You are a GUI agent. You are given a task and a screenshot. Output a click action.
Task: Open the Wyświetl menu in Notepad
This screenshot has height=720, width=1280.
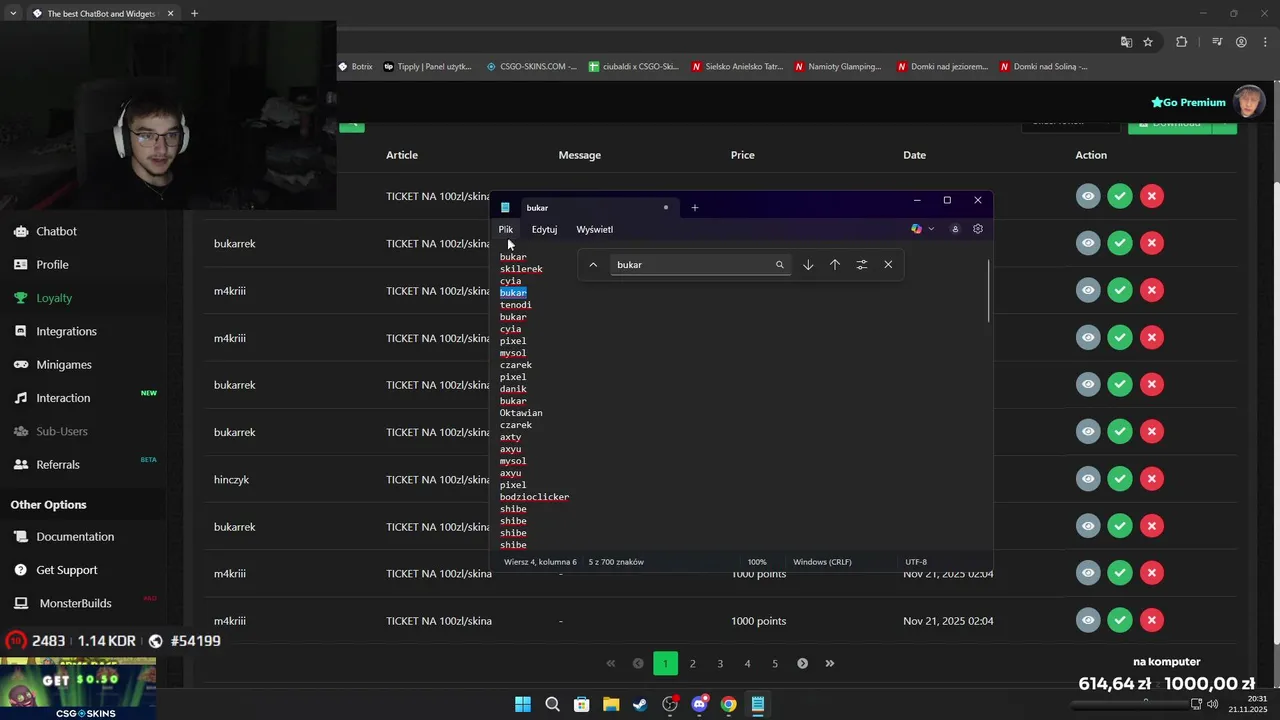(x=595, y=229)
